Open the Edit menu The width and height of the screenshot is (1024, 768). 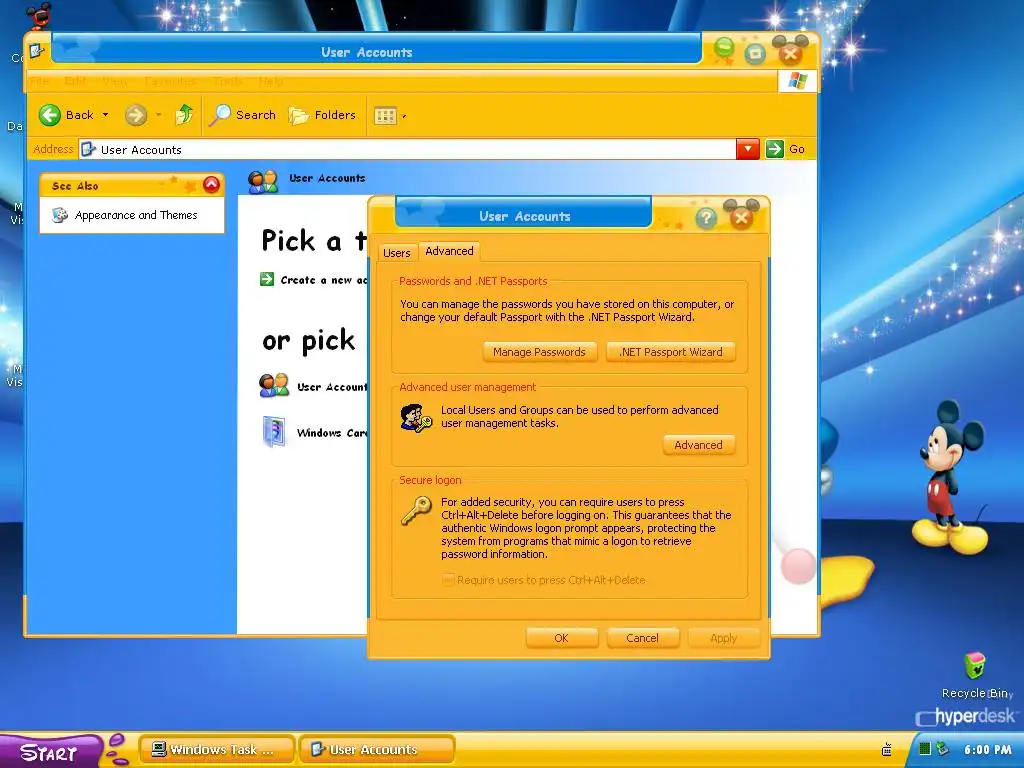coord(75,81)
